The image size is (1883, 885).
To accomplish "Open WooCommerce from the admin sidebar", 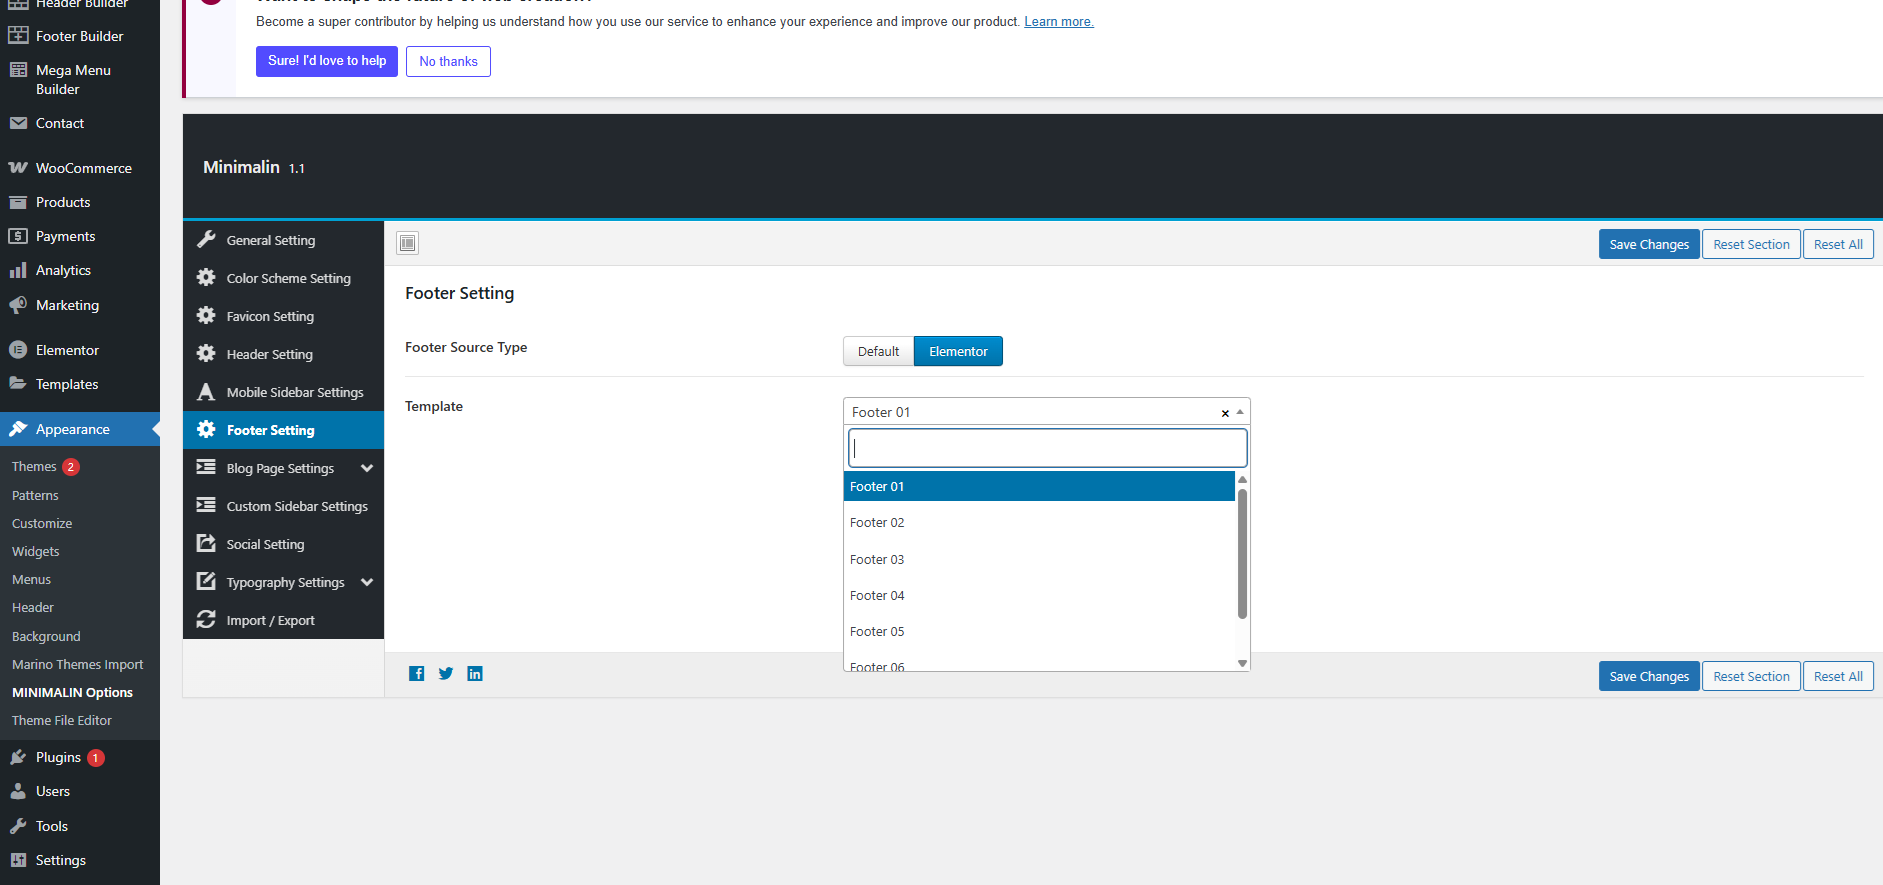I will tap(83, 168).
